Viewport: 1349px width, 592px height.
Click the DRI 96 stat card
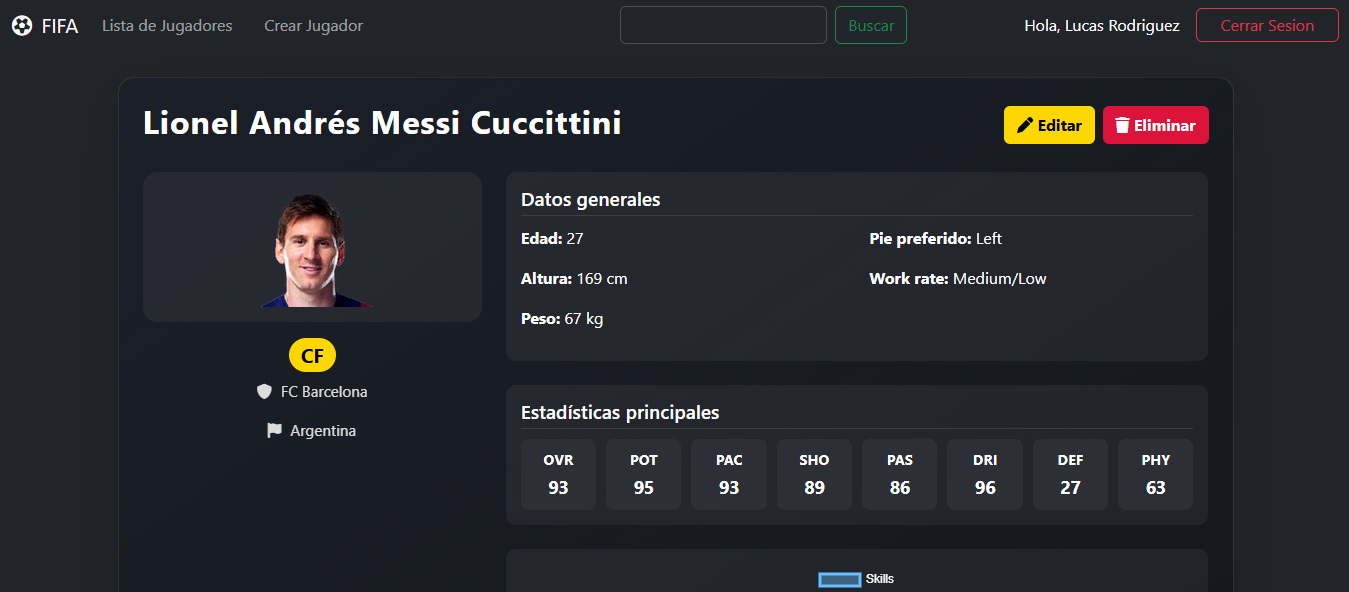pyautogui.click(x=984, y=474)
